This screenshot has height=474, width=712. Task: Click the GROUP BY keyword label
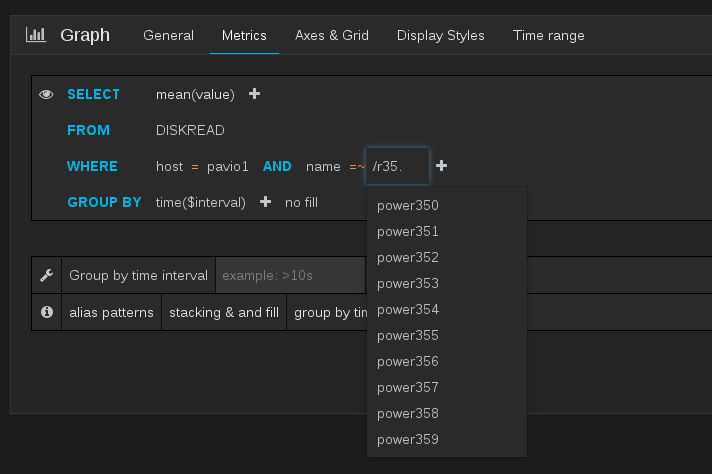point(104,202)
